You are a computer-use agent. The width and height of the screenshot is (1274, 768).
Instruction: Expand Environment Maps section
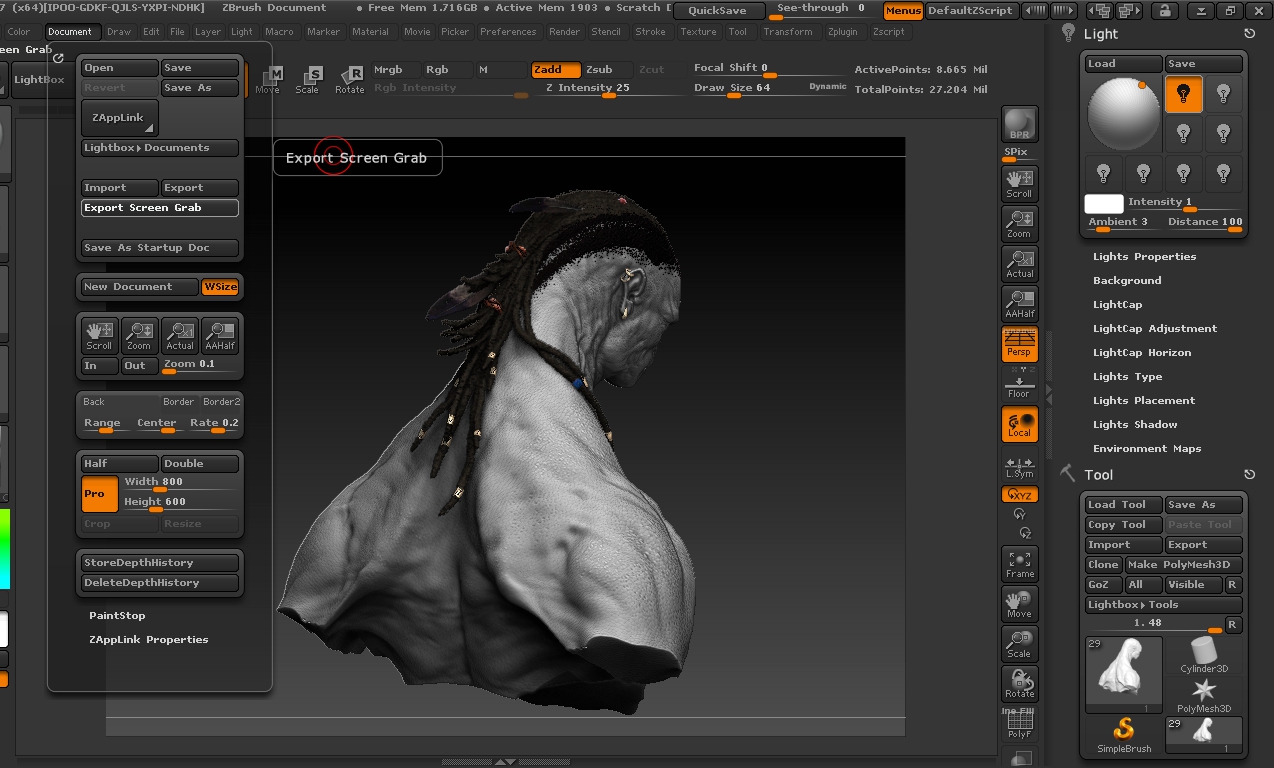[1147, 449]
